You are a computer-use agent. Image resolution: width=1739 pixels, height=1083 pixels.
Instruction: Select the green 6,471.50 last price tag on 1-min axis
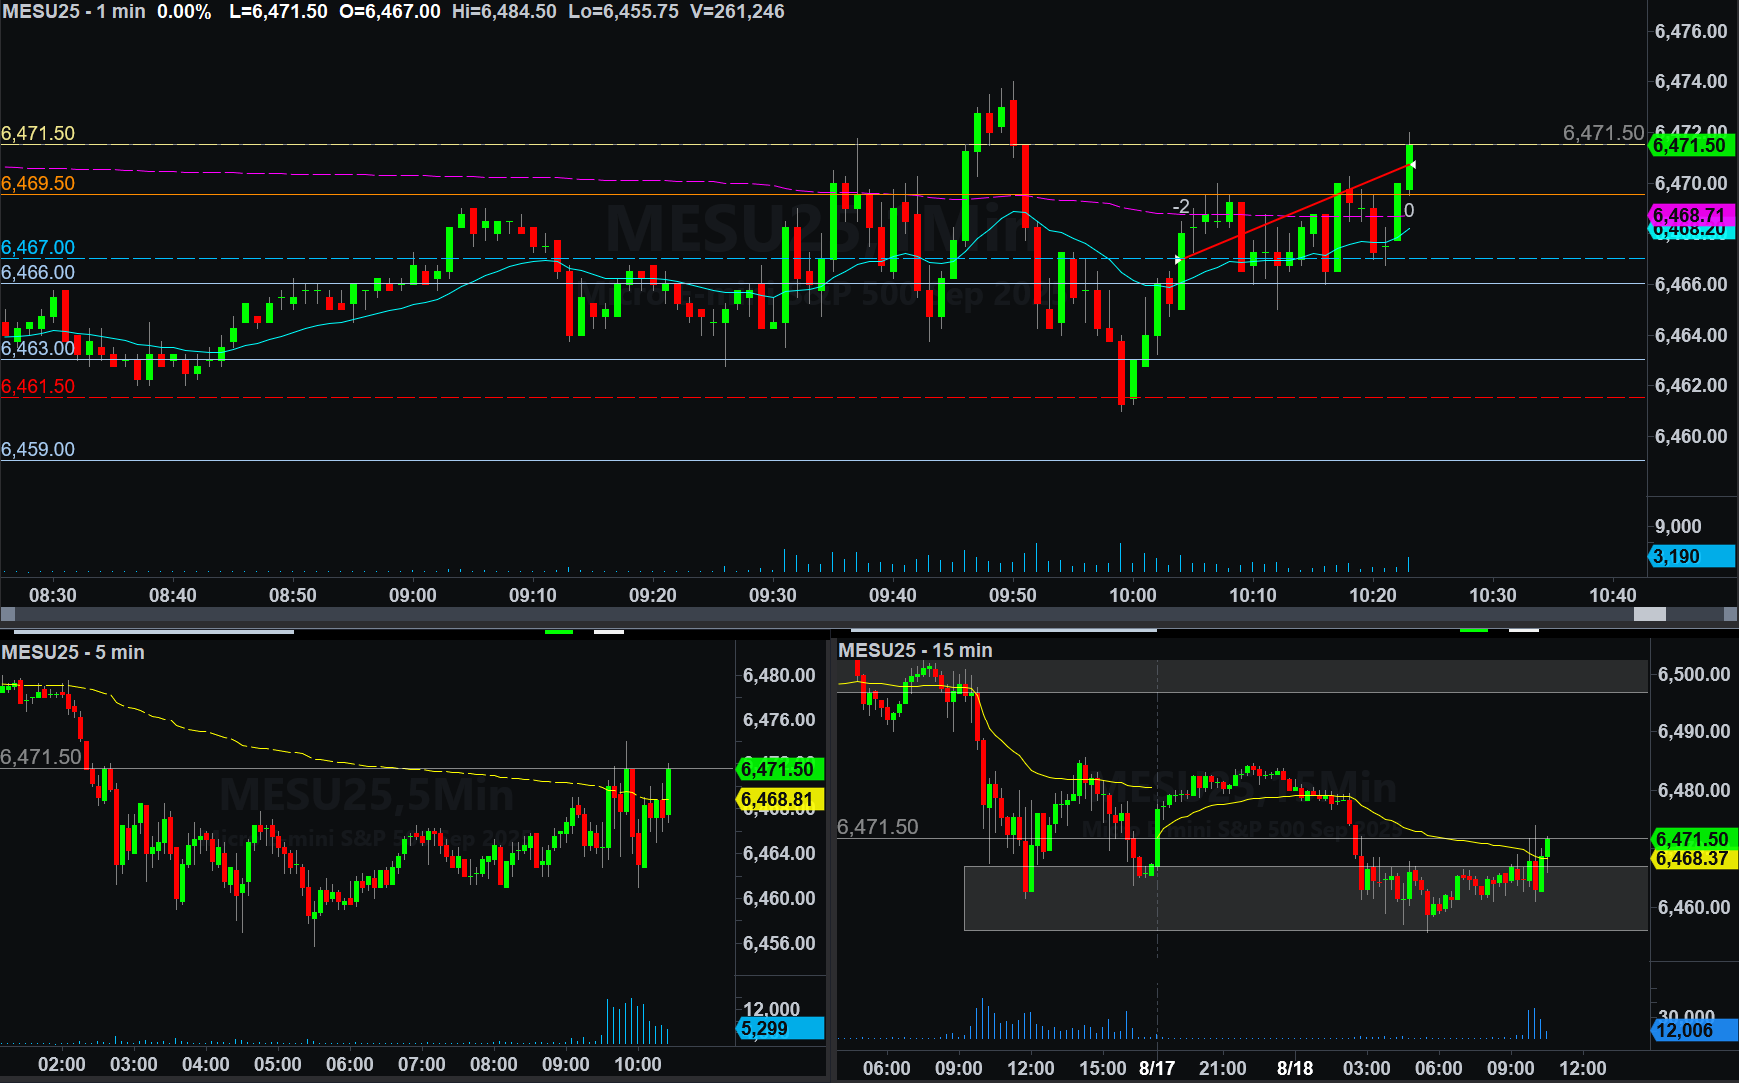point(1690,146)
